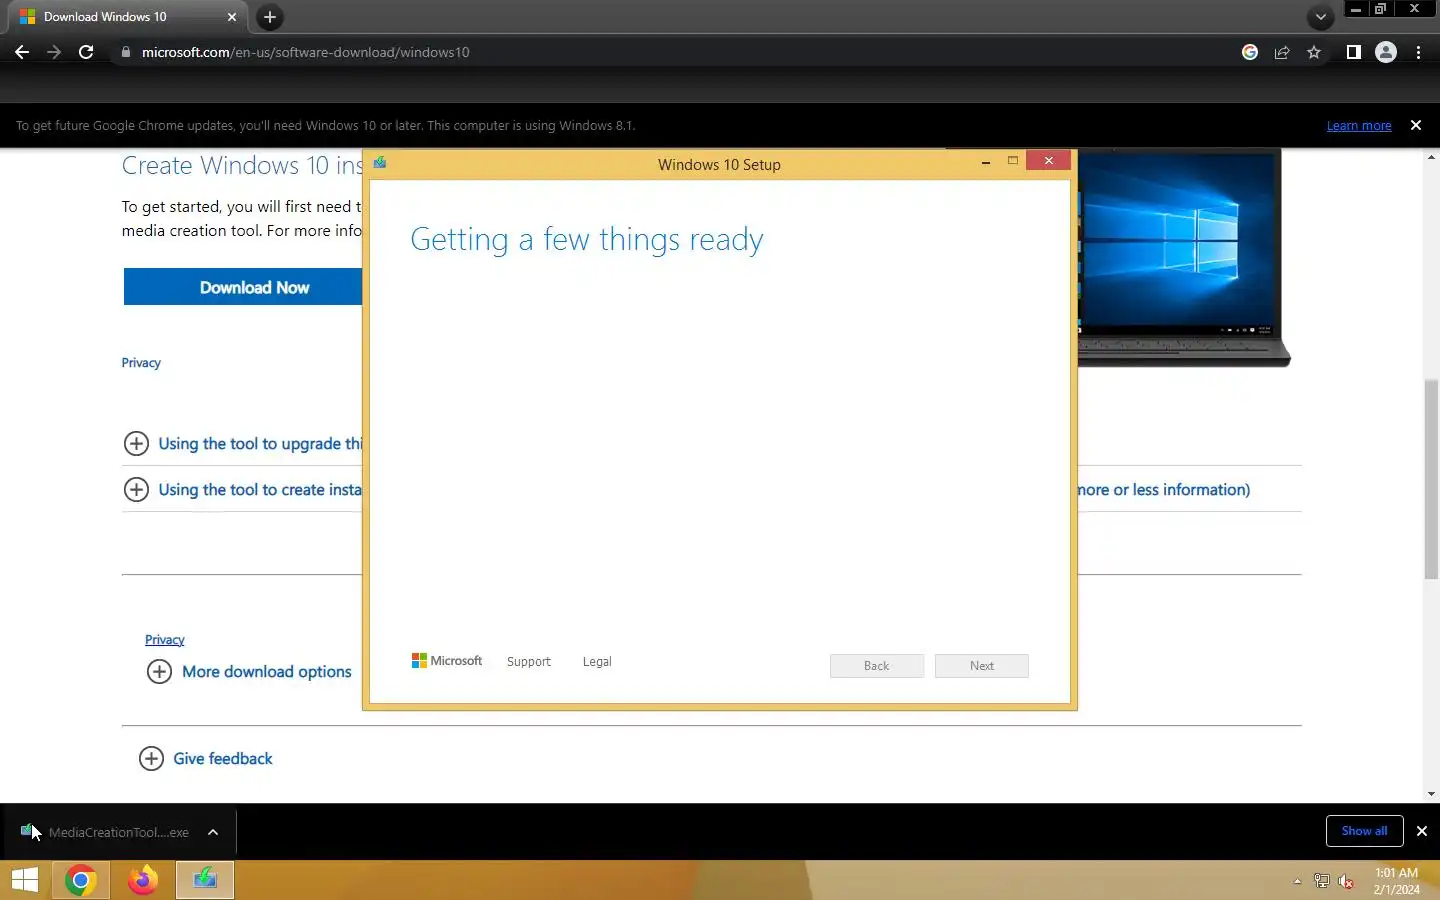Expand MediaCreationTool download options chevron
The width and height of the screenshot is (1440, 900).
(x=213, y=832)
